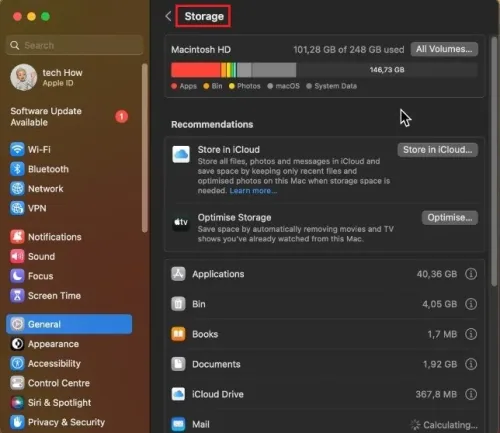Select Appearance in the sidebar
Screen dimensions: 500x433
click(45, 344)
